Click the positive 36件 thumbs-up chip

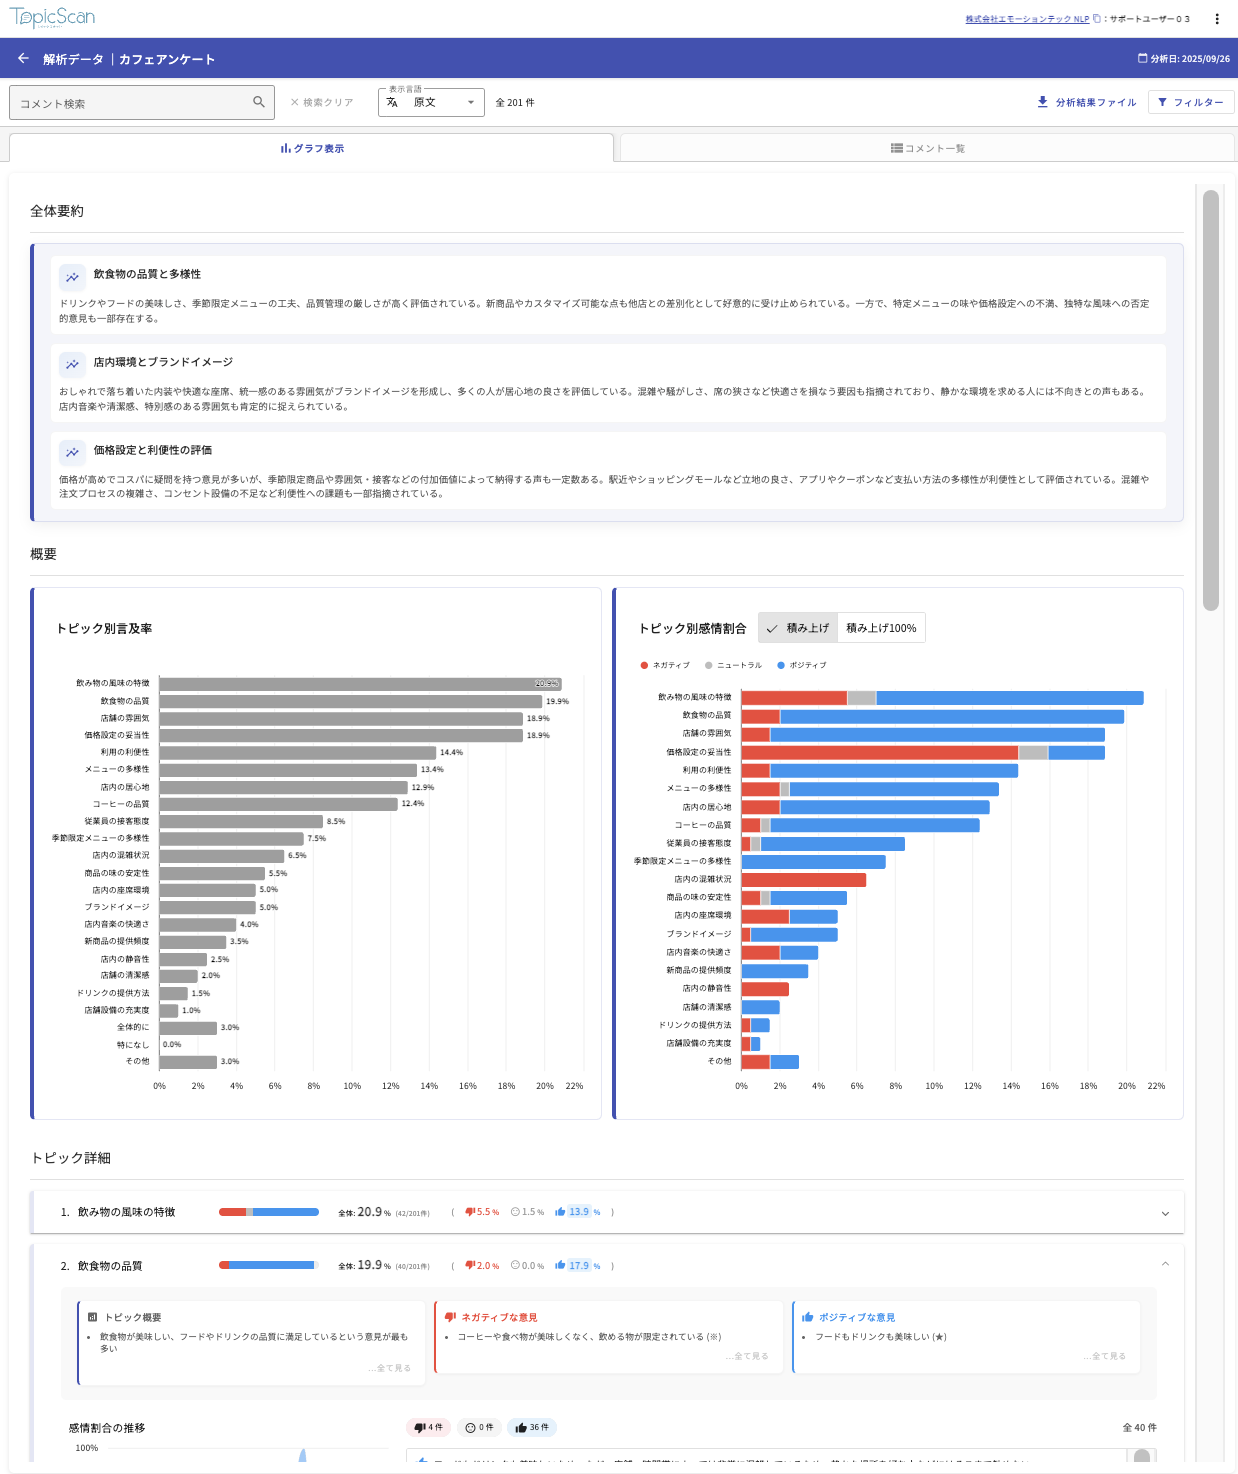(532, 1428)
